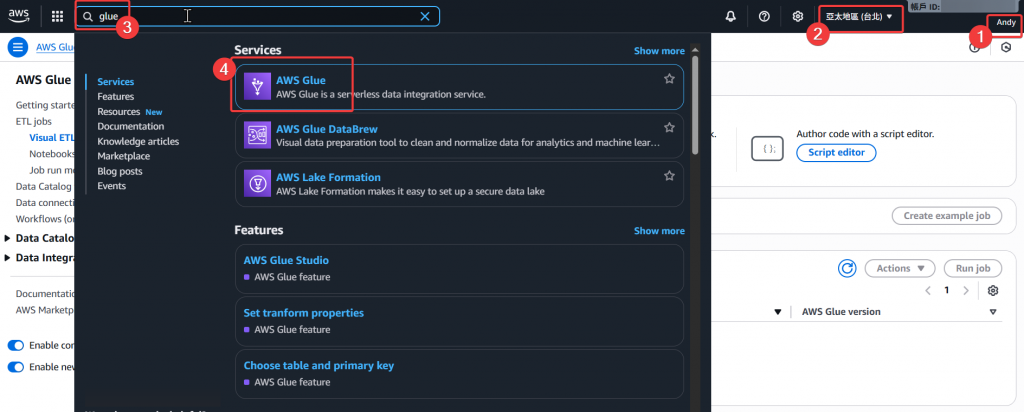
Task: Open the notifications bell icon
Action: pos(731,16)
